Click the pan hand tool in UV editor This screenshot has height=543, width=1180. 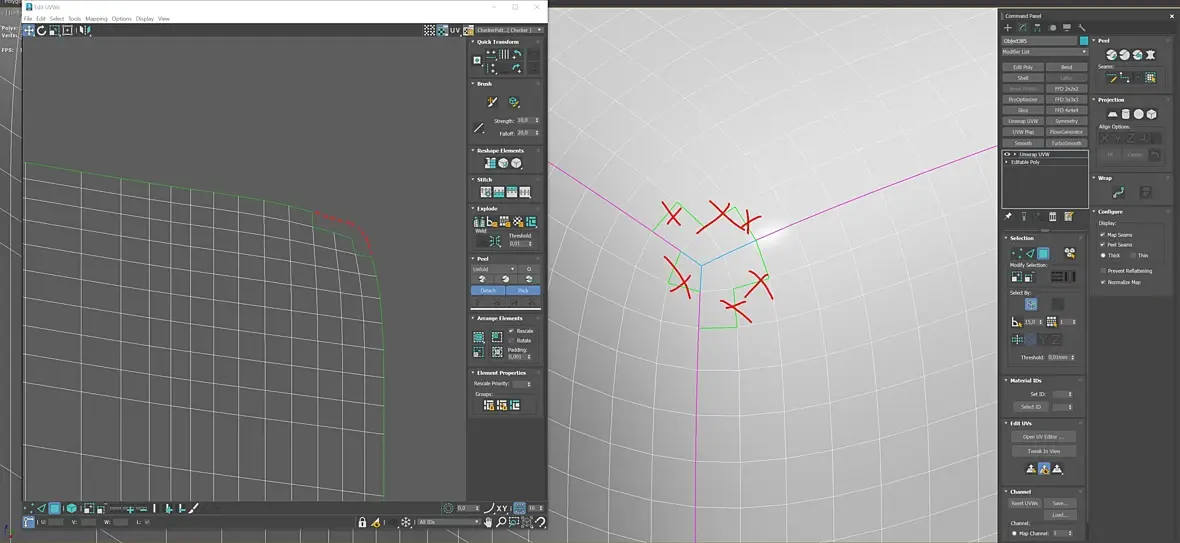tap(488, 522)
